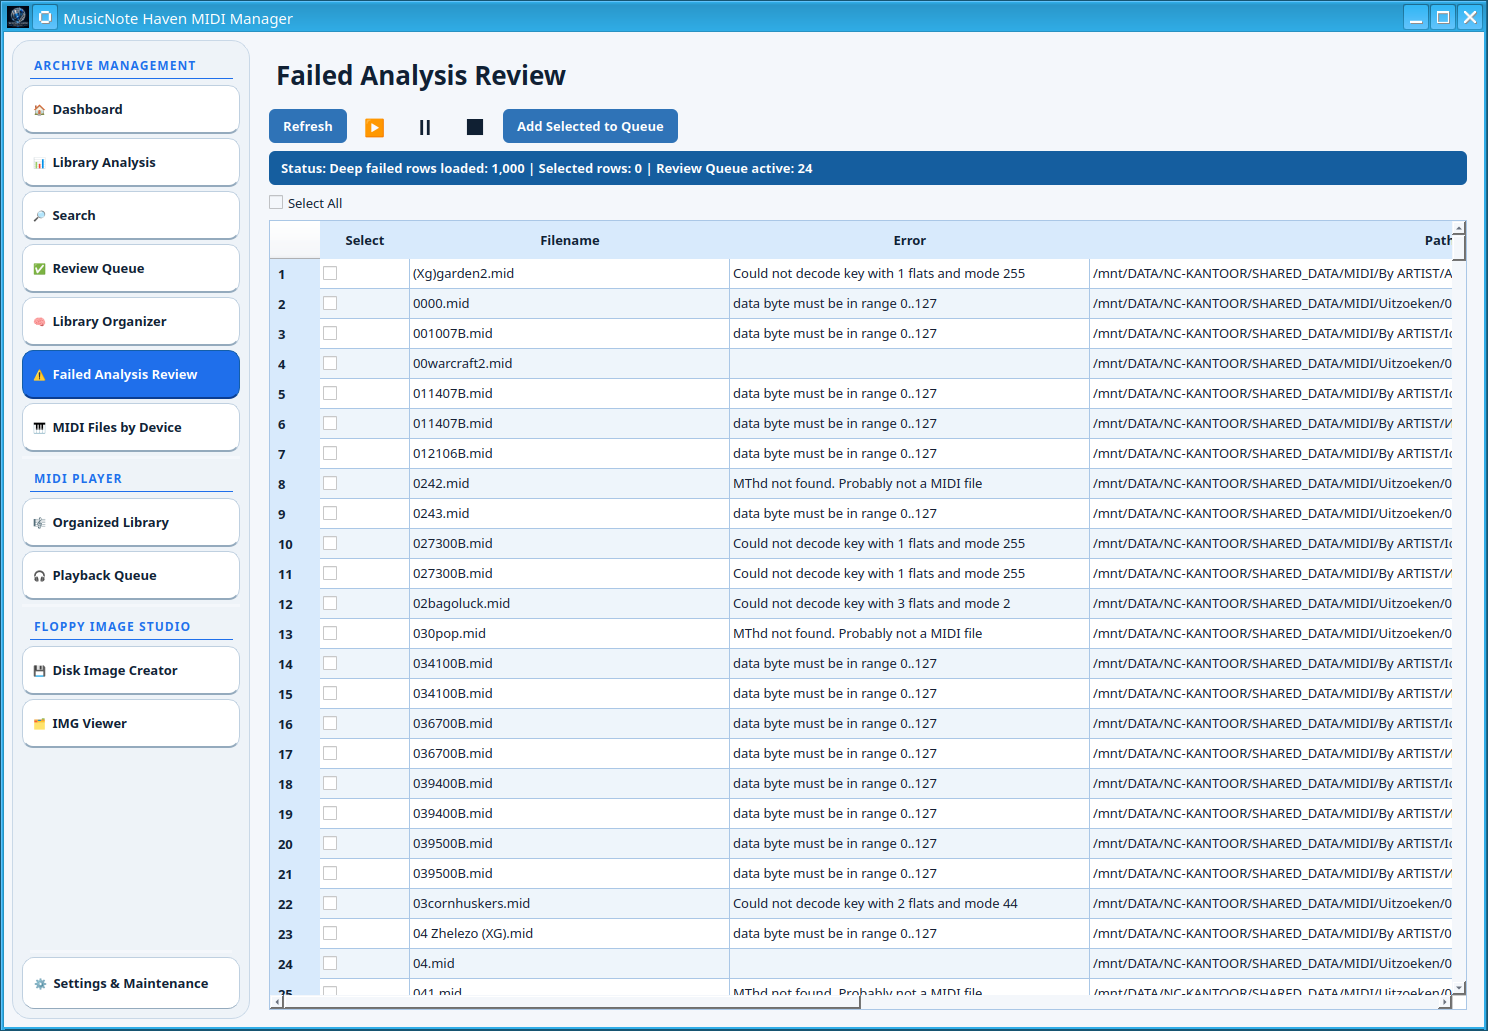This screenshot has width=1488, height=1031.
Task: Click the vertical scrollbar up arrow
Action: coord(1459,228)
